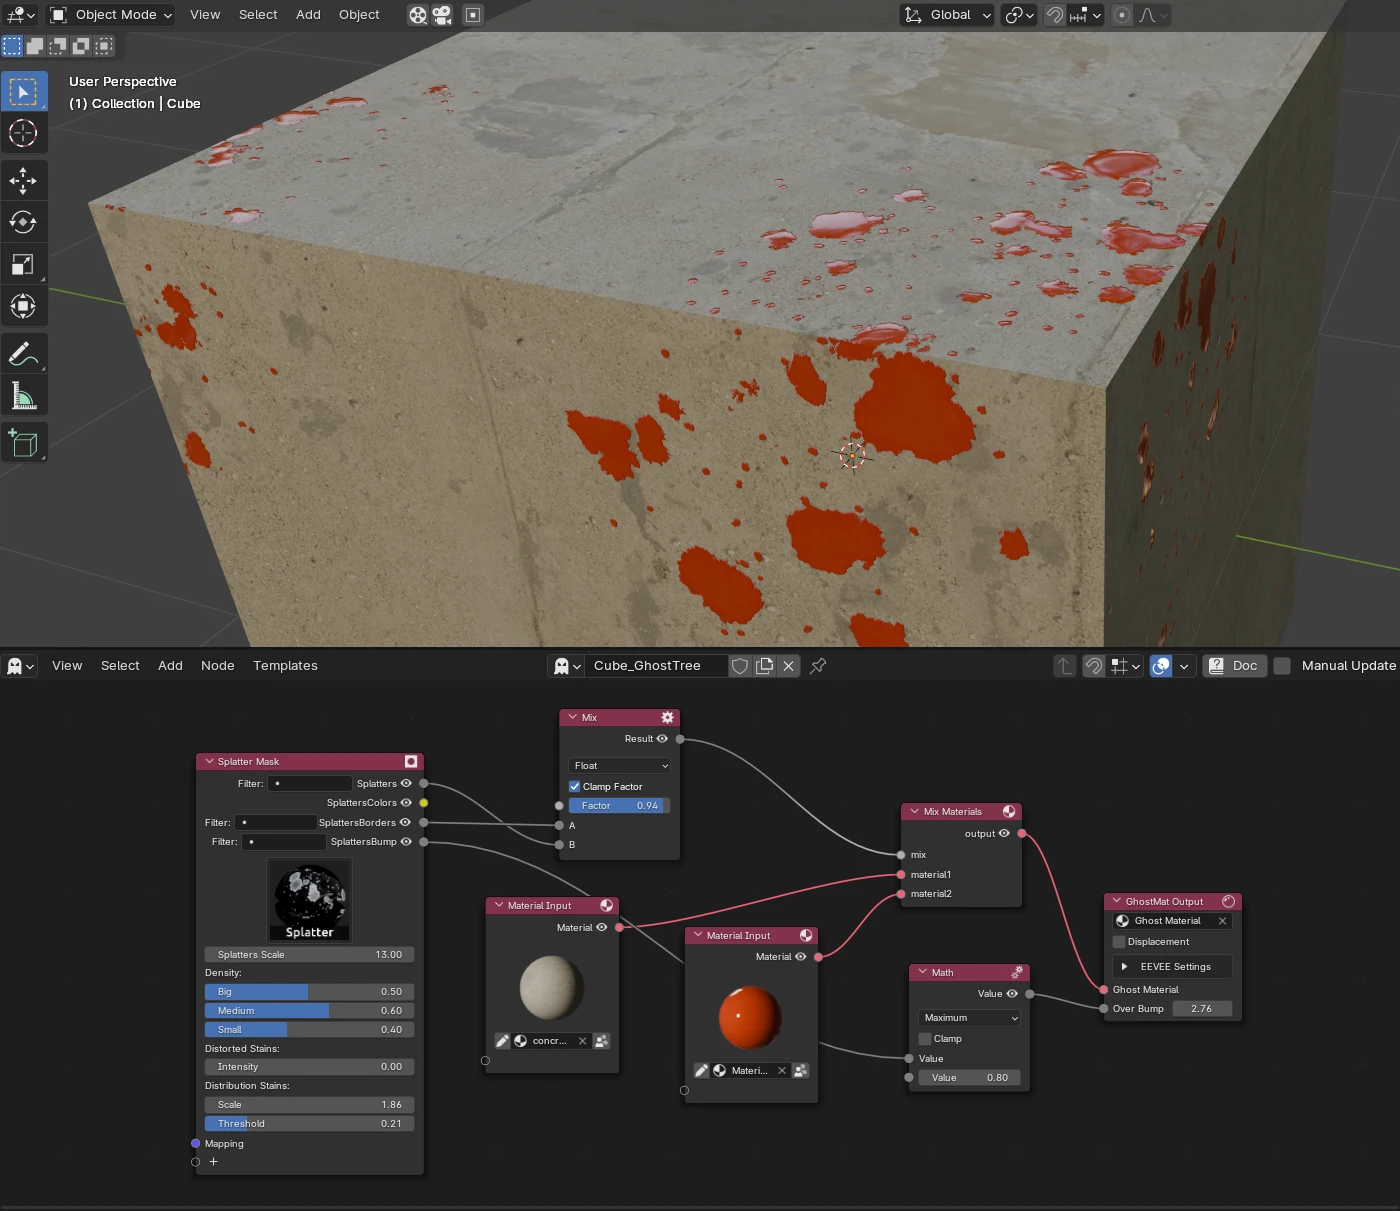
Task: Pick the Annotate pencil tool
Action: (x=23, y=354)
